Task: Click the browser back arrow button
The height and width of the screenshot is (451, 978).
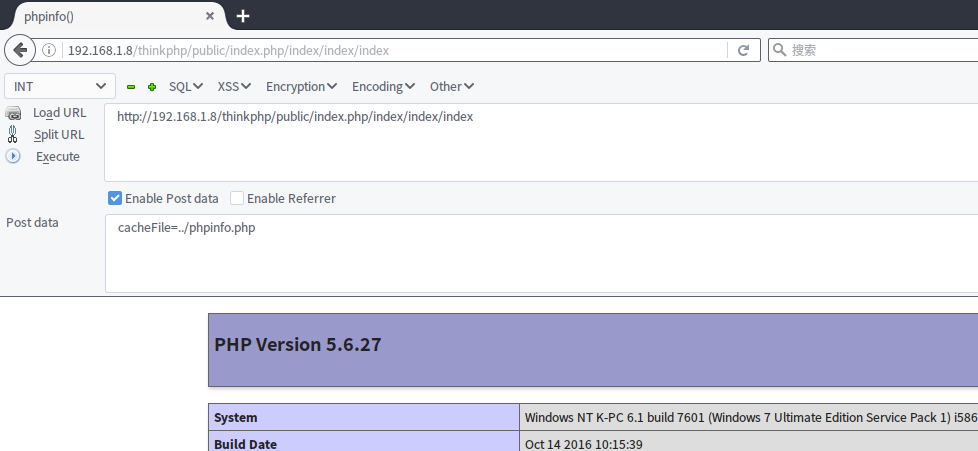Action: coord(20,50)
